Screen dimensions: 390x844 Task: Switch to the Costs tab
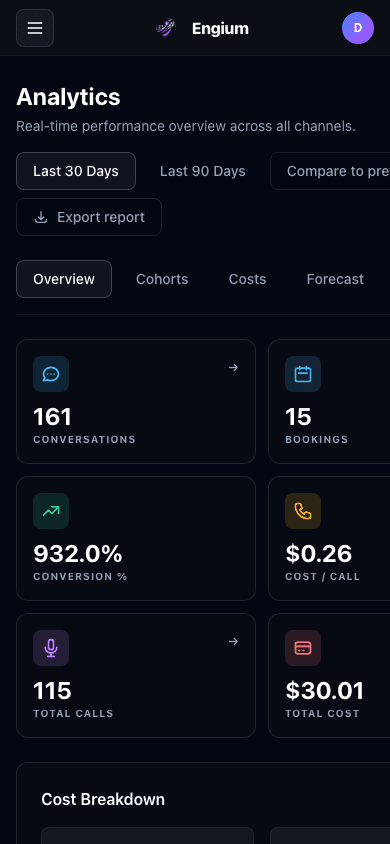pos(247,279)
